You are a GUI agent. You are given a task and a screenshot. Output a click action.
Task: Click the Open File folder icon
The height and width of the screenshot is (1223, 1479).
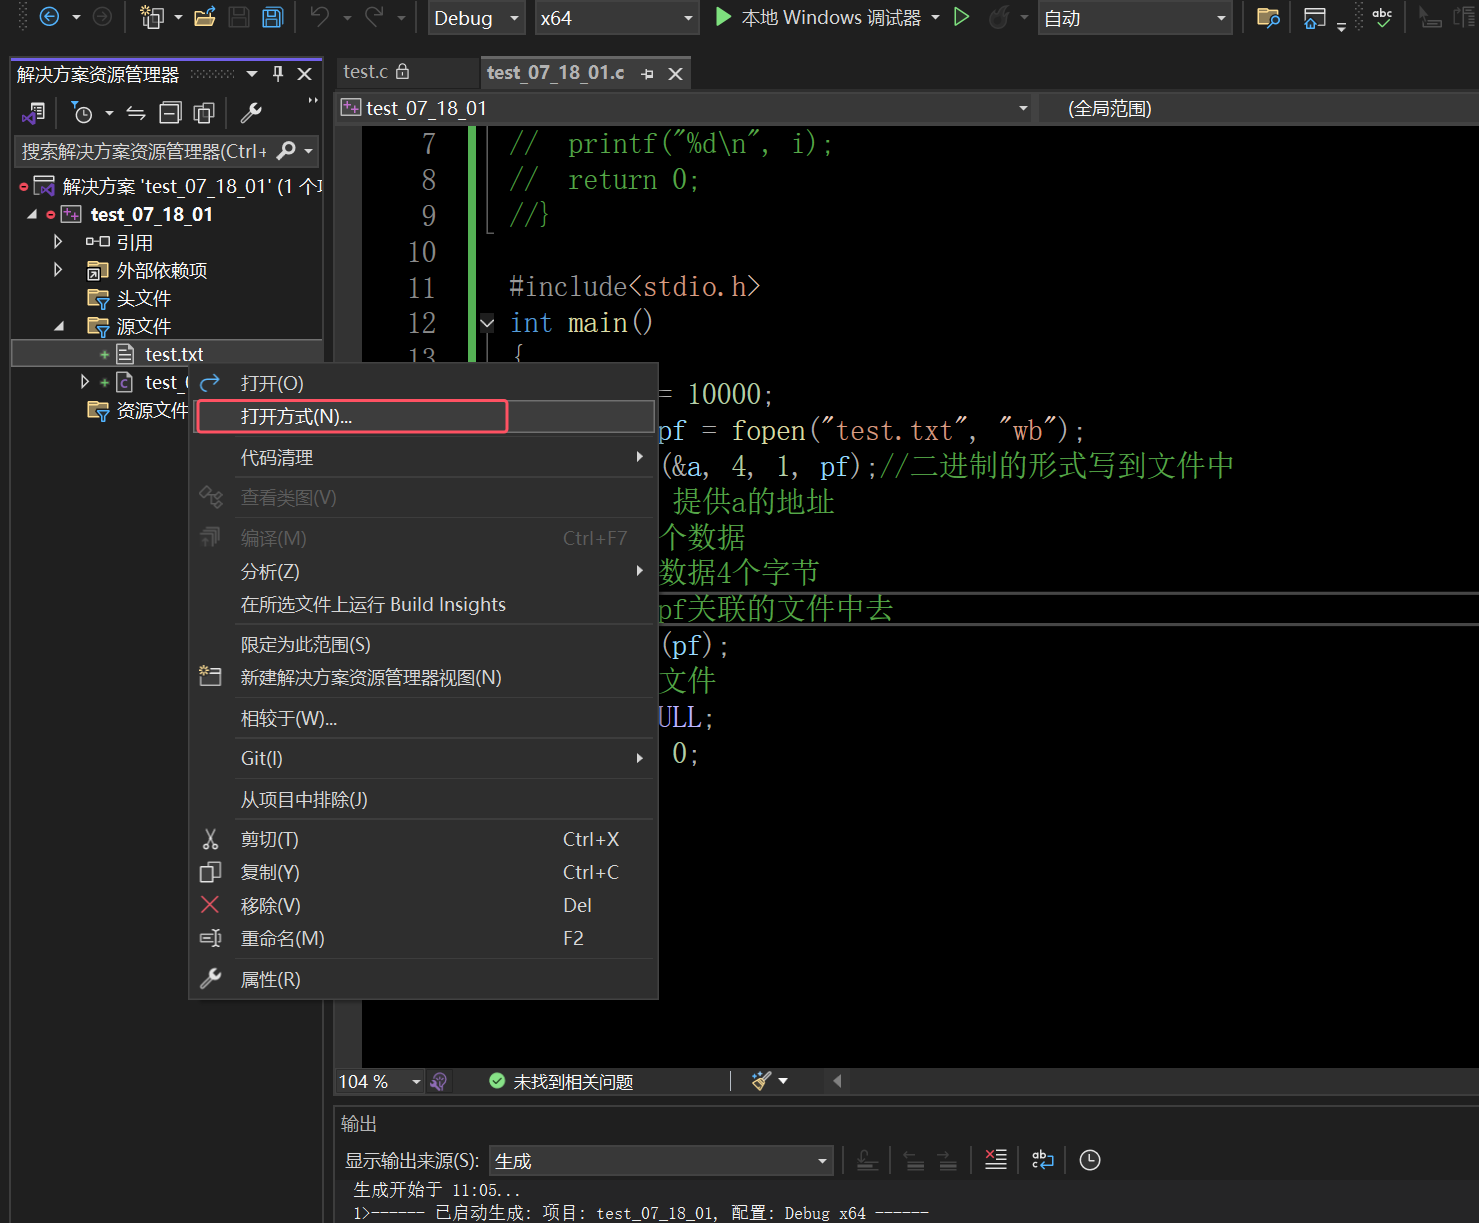pyautogui.click(x=205, y=17)
